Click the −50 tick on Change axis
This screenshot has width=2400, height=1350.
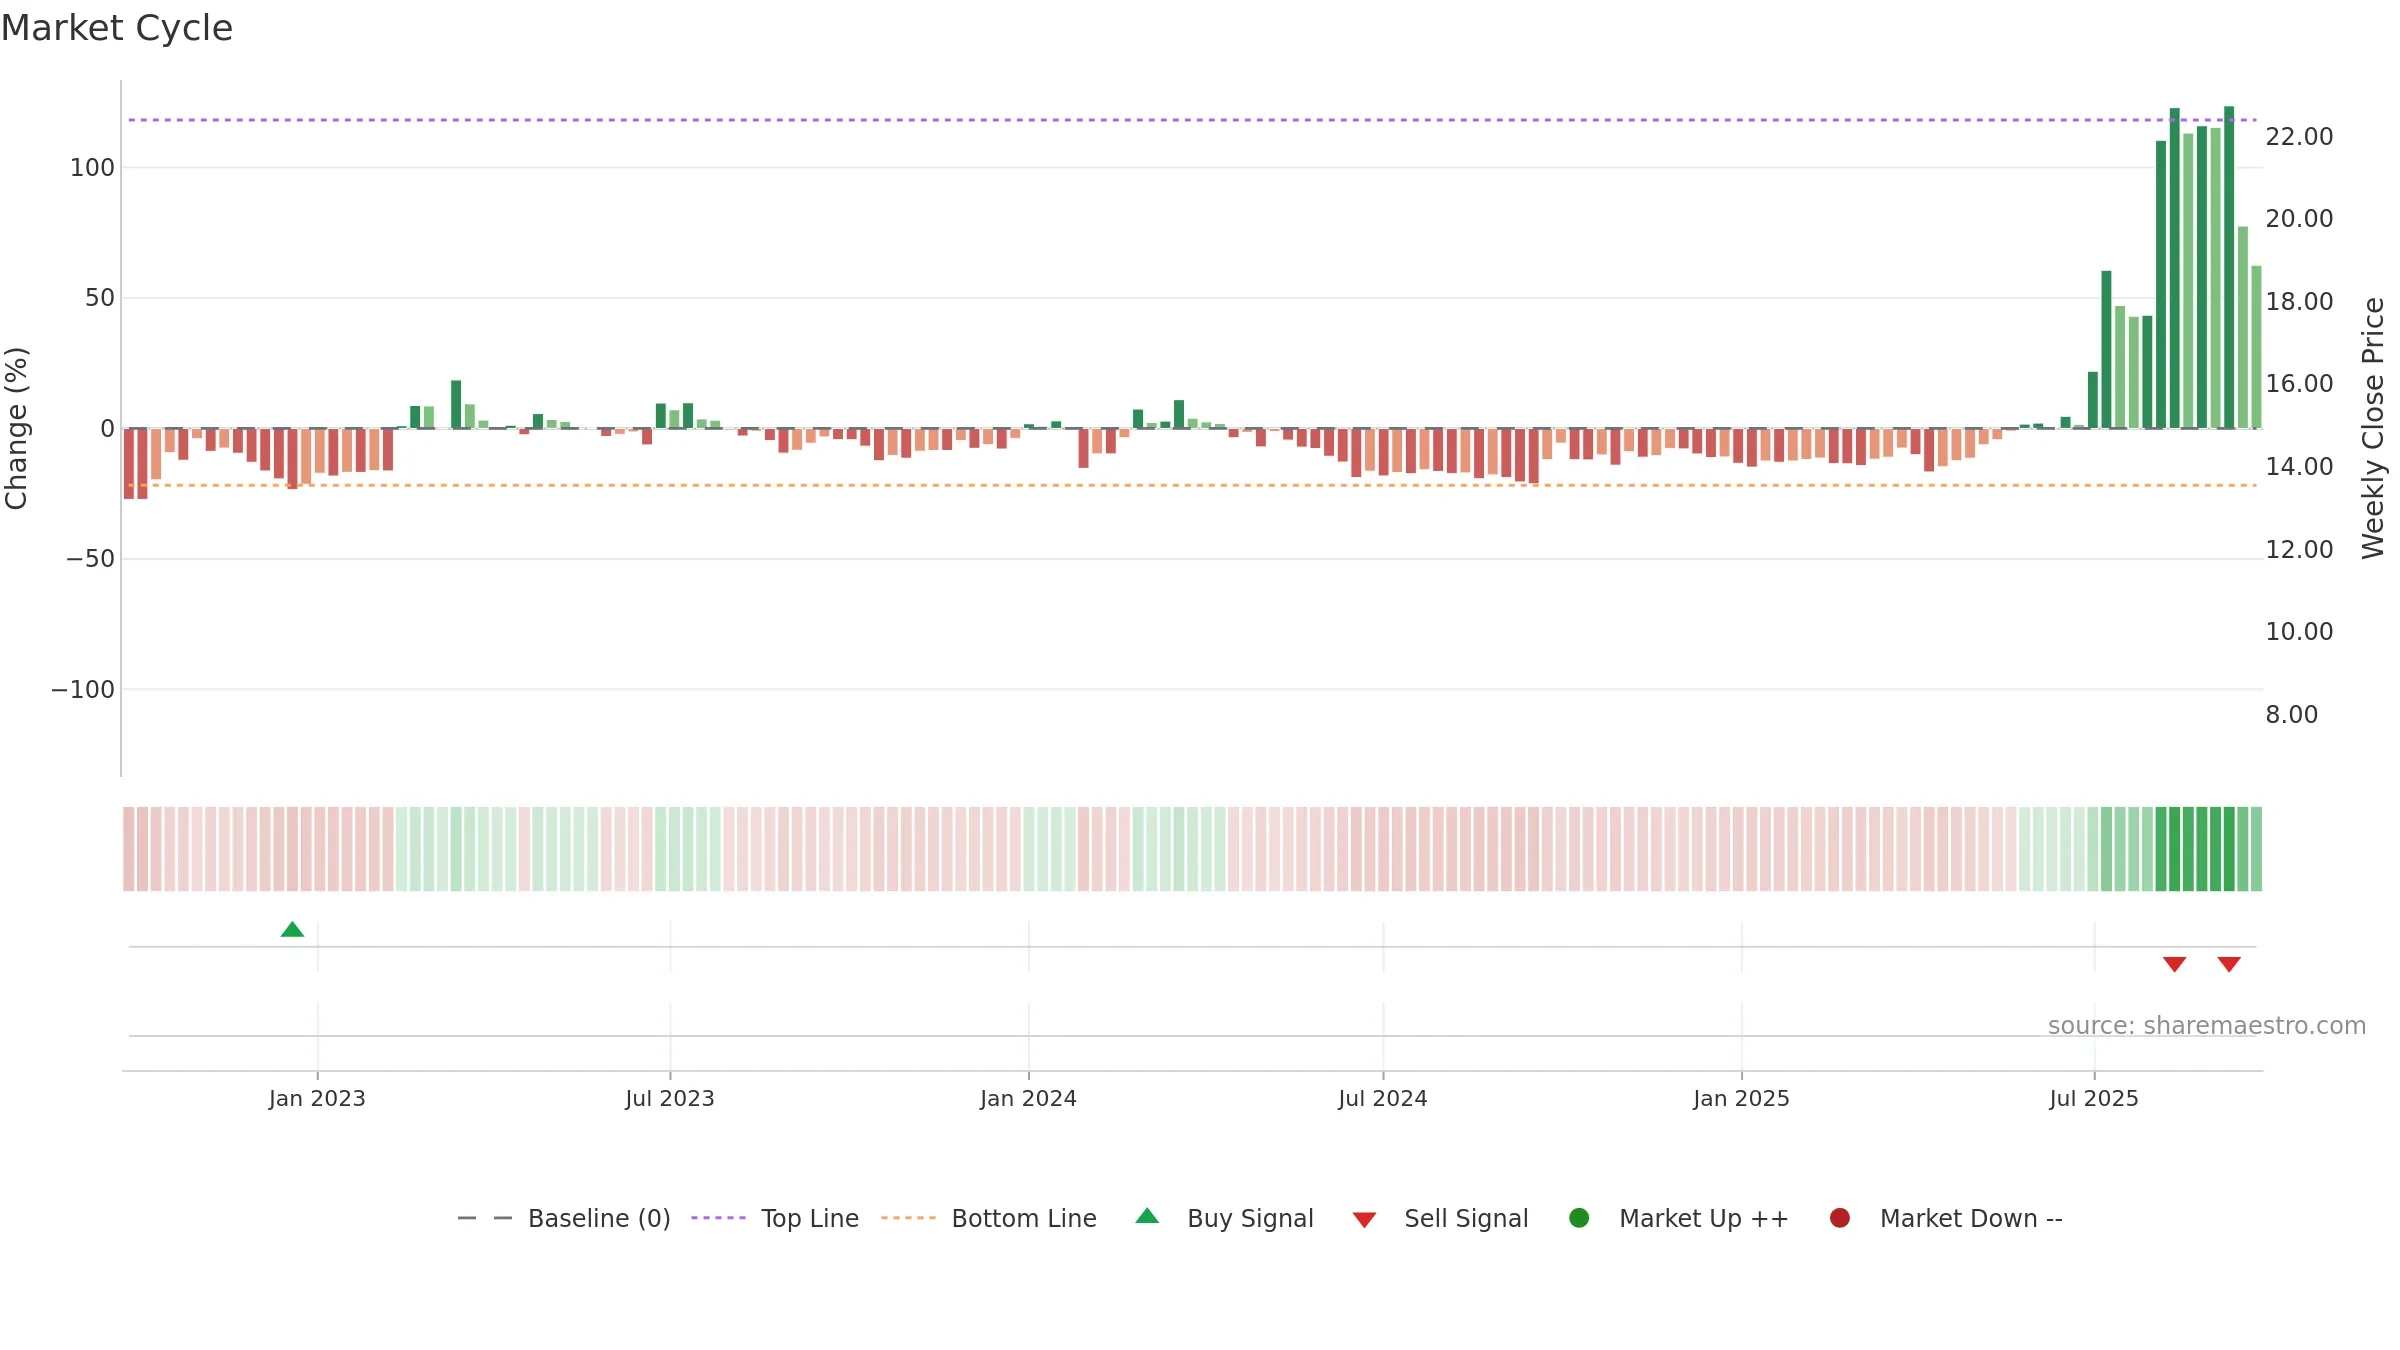(90, 559)
